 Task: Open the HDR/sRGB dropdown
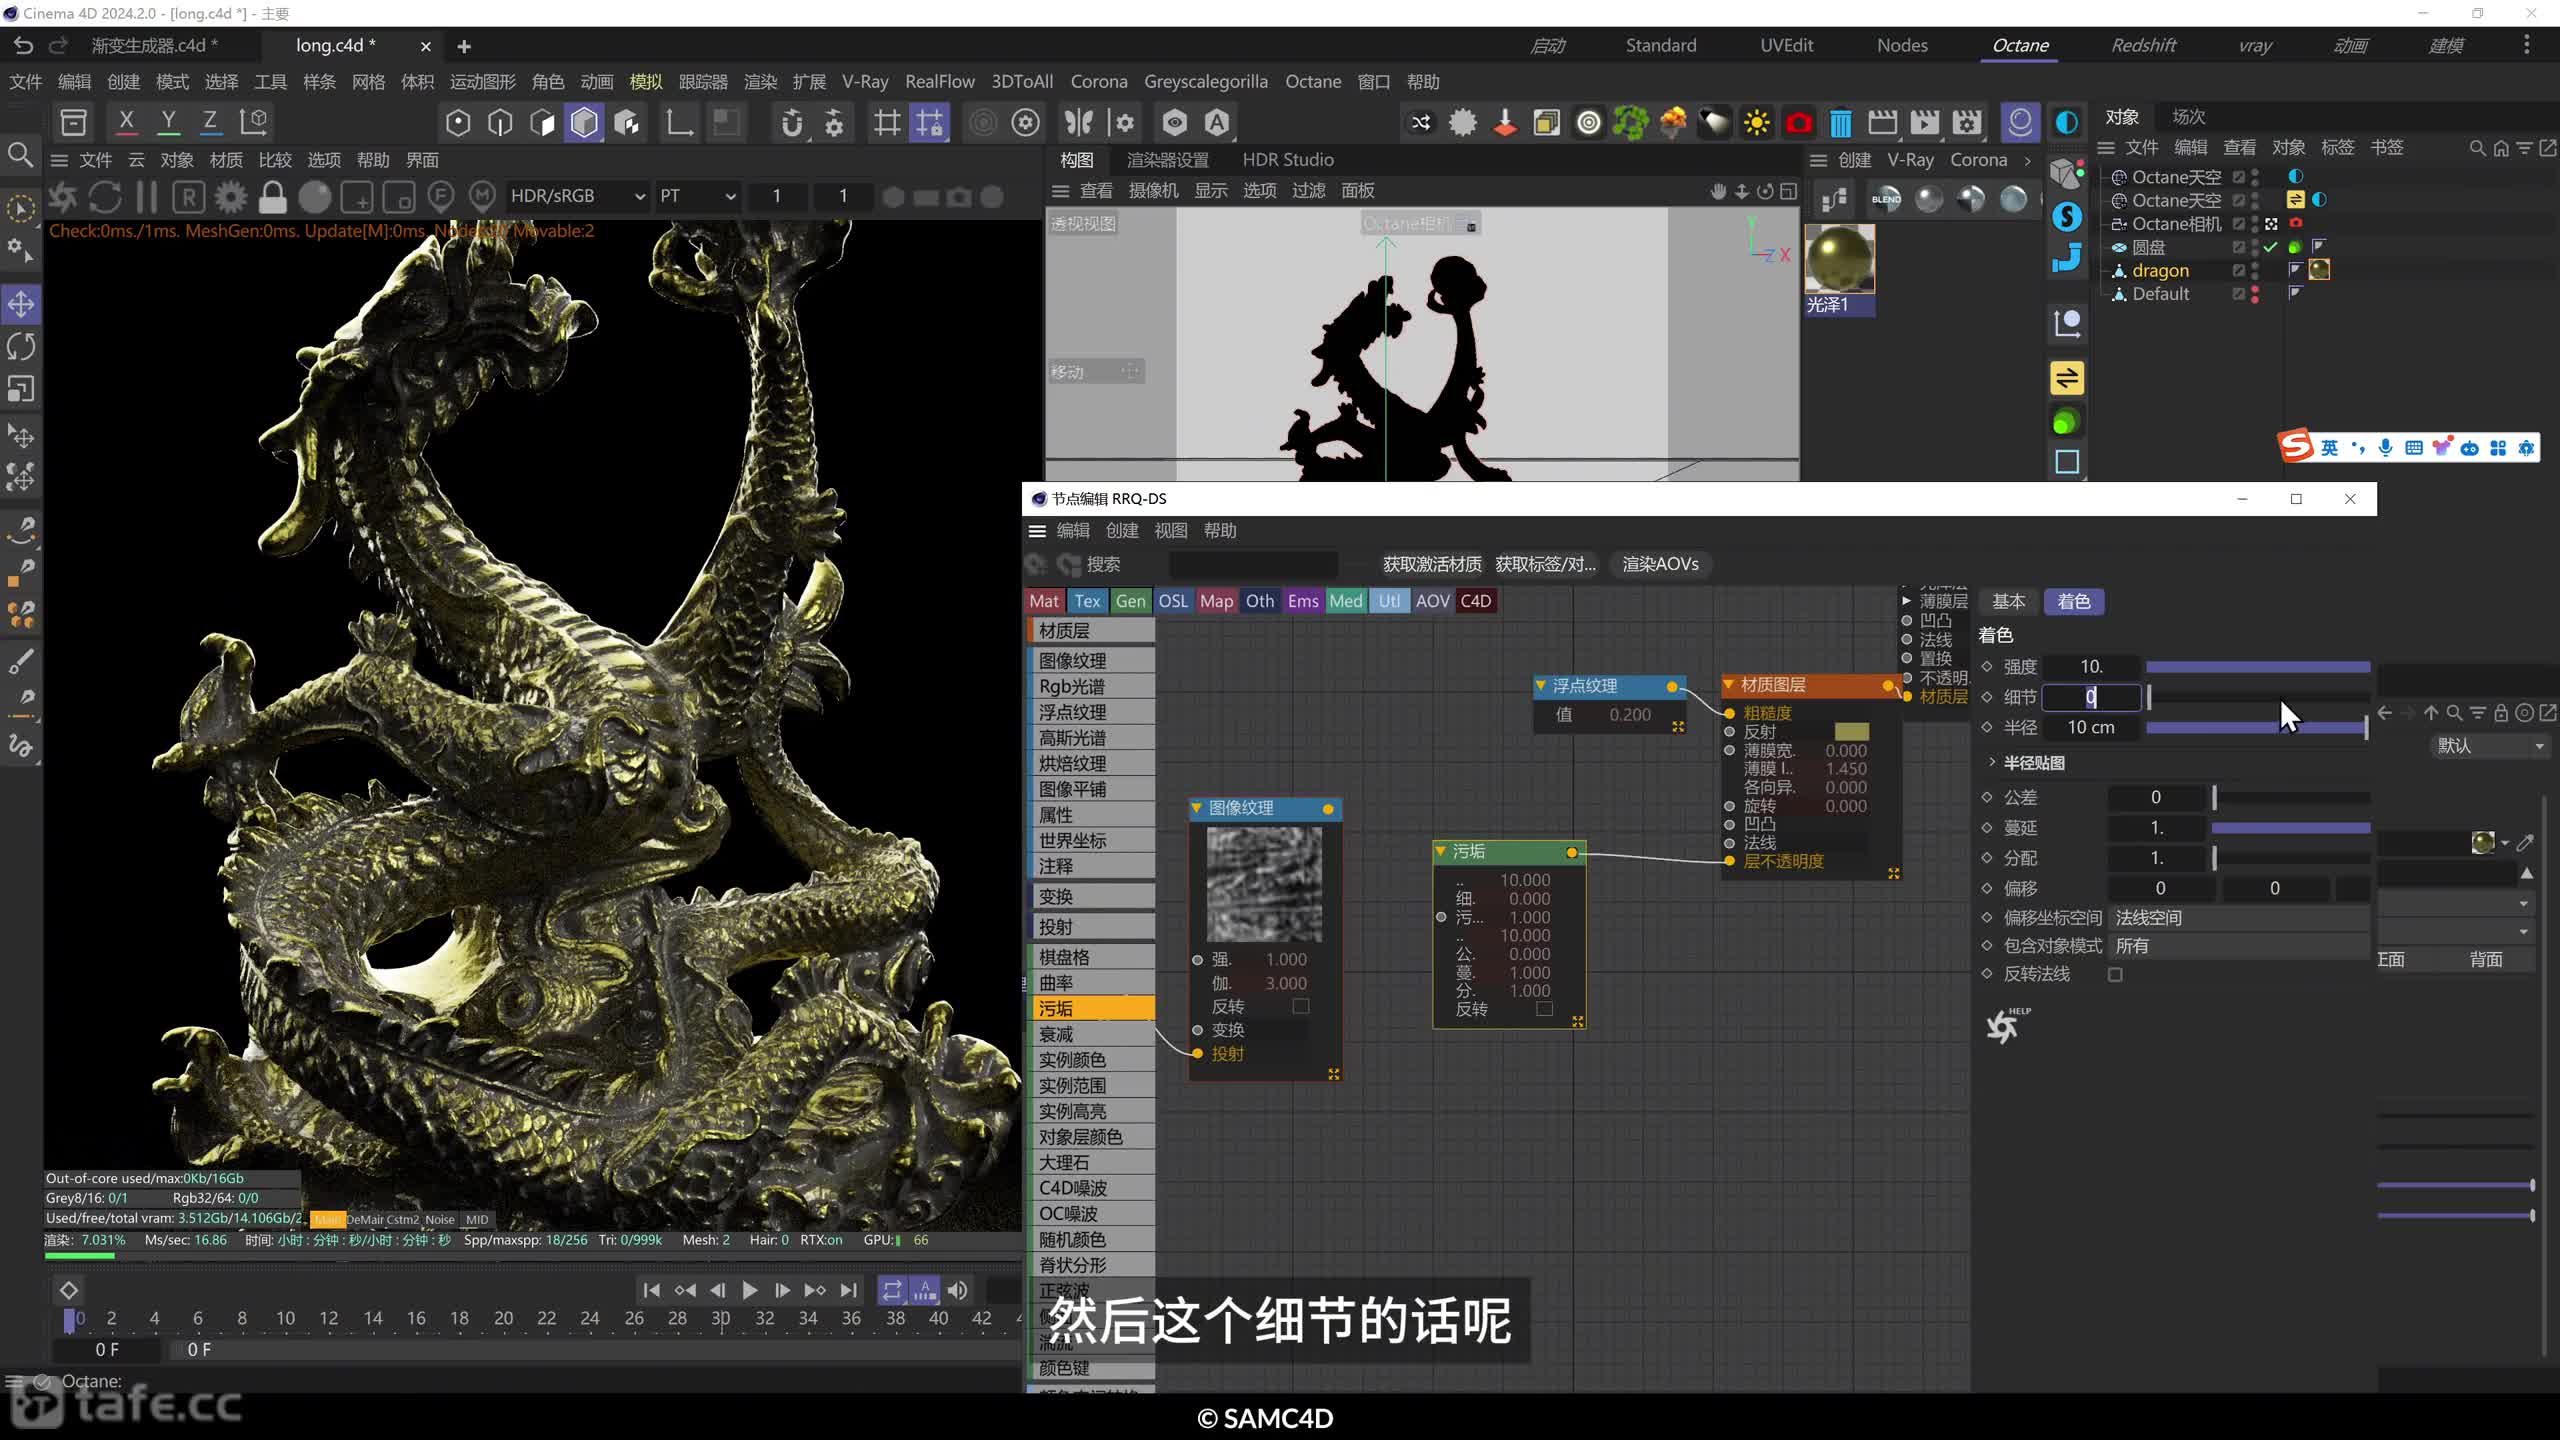pos(577,196)
